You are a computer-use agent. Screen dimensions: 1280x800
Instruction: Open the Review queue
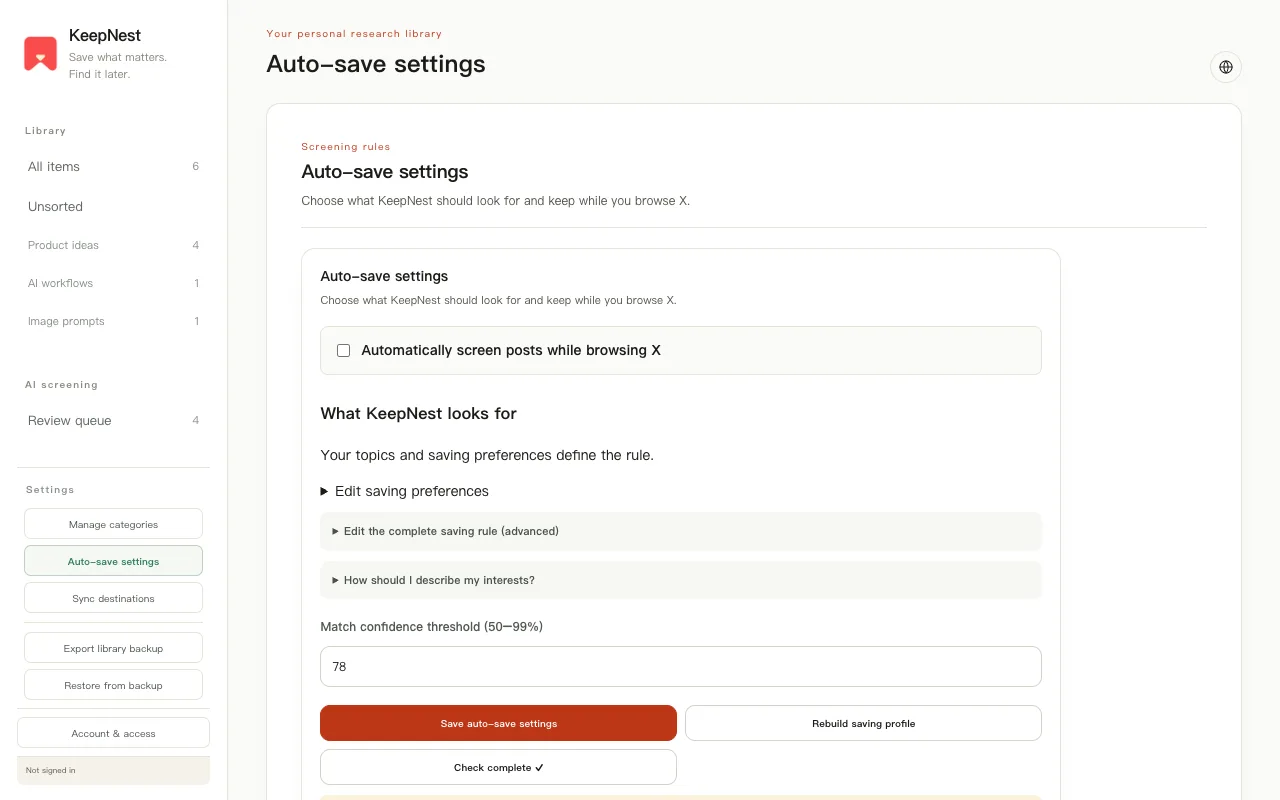(113, 421)
